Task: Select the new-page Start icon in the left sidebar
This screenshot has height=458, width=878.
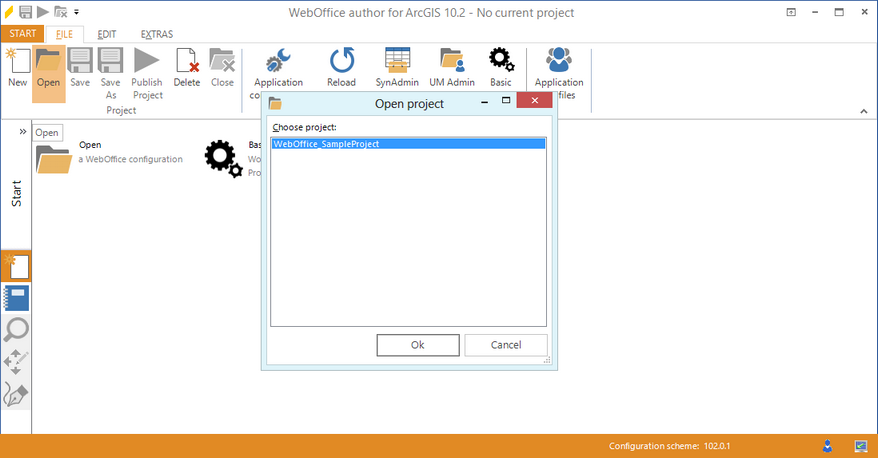Action: (16, 267)
